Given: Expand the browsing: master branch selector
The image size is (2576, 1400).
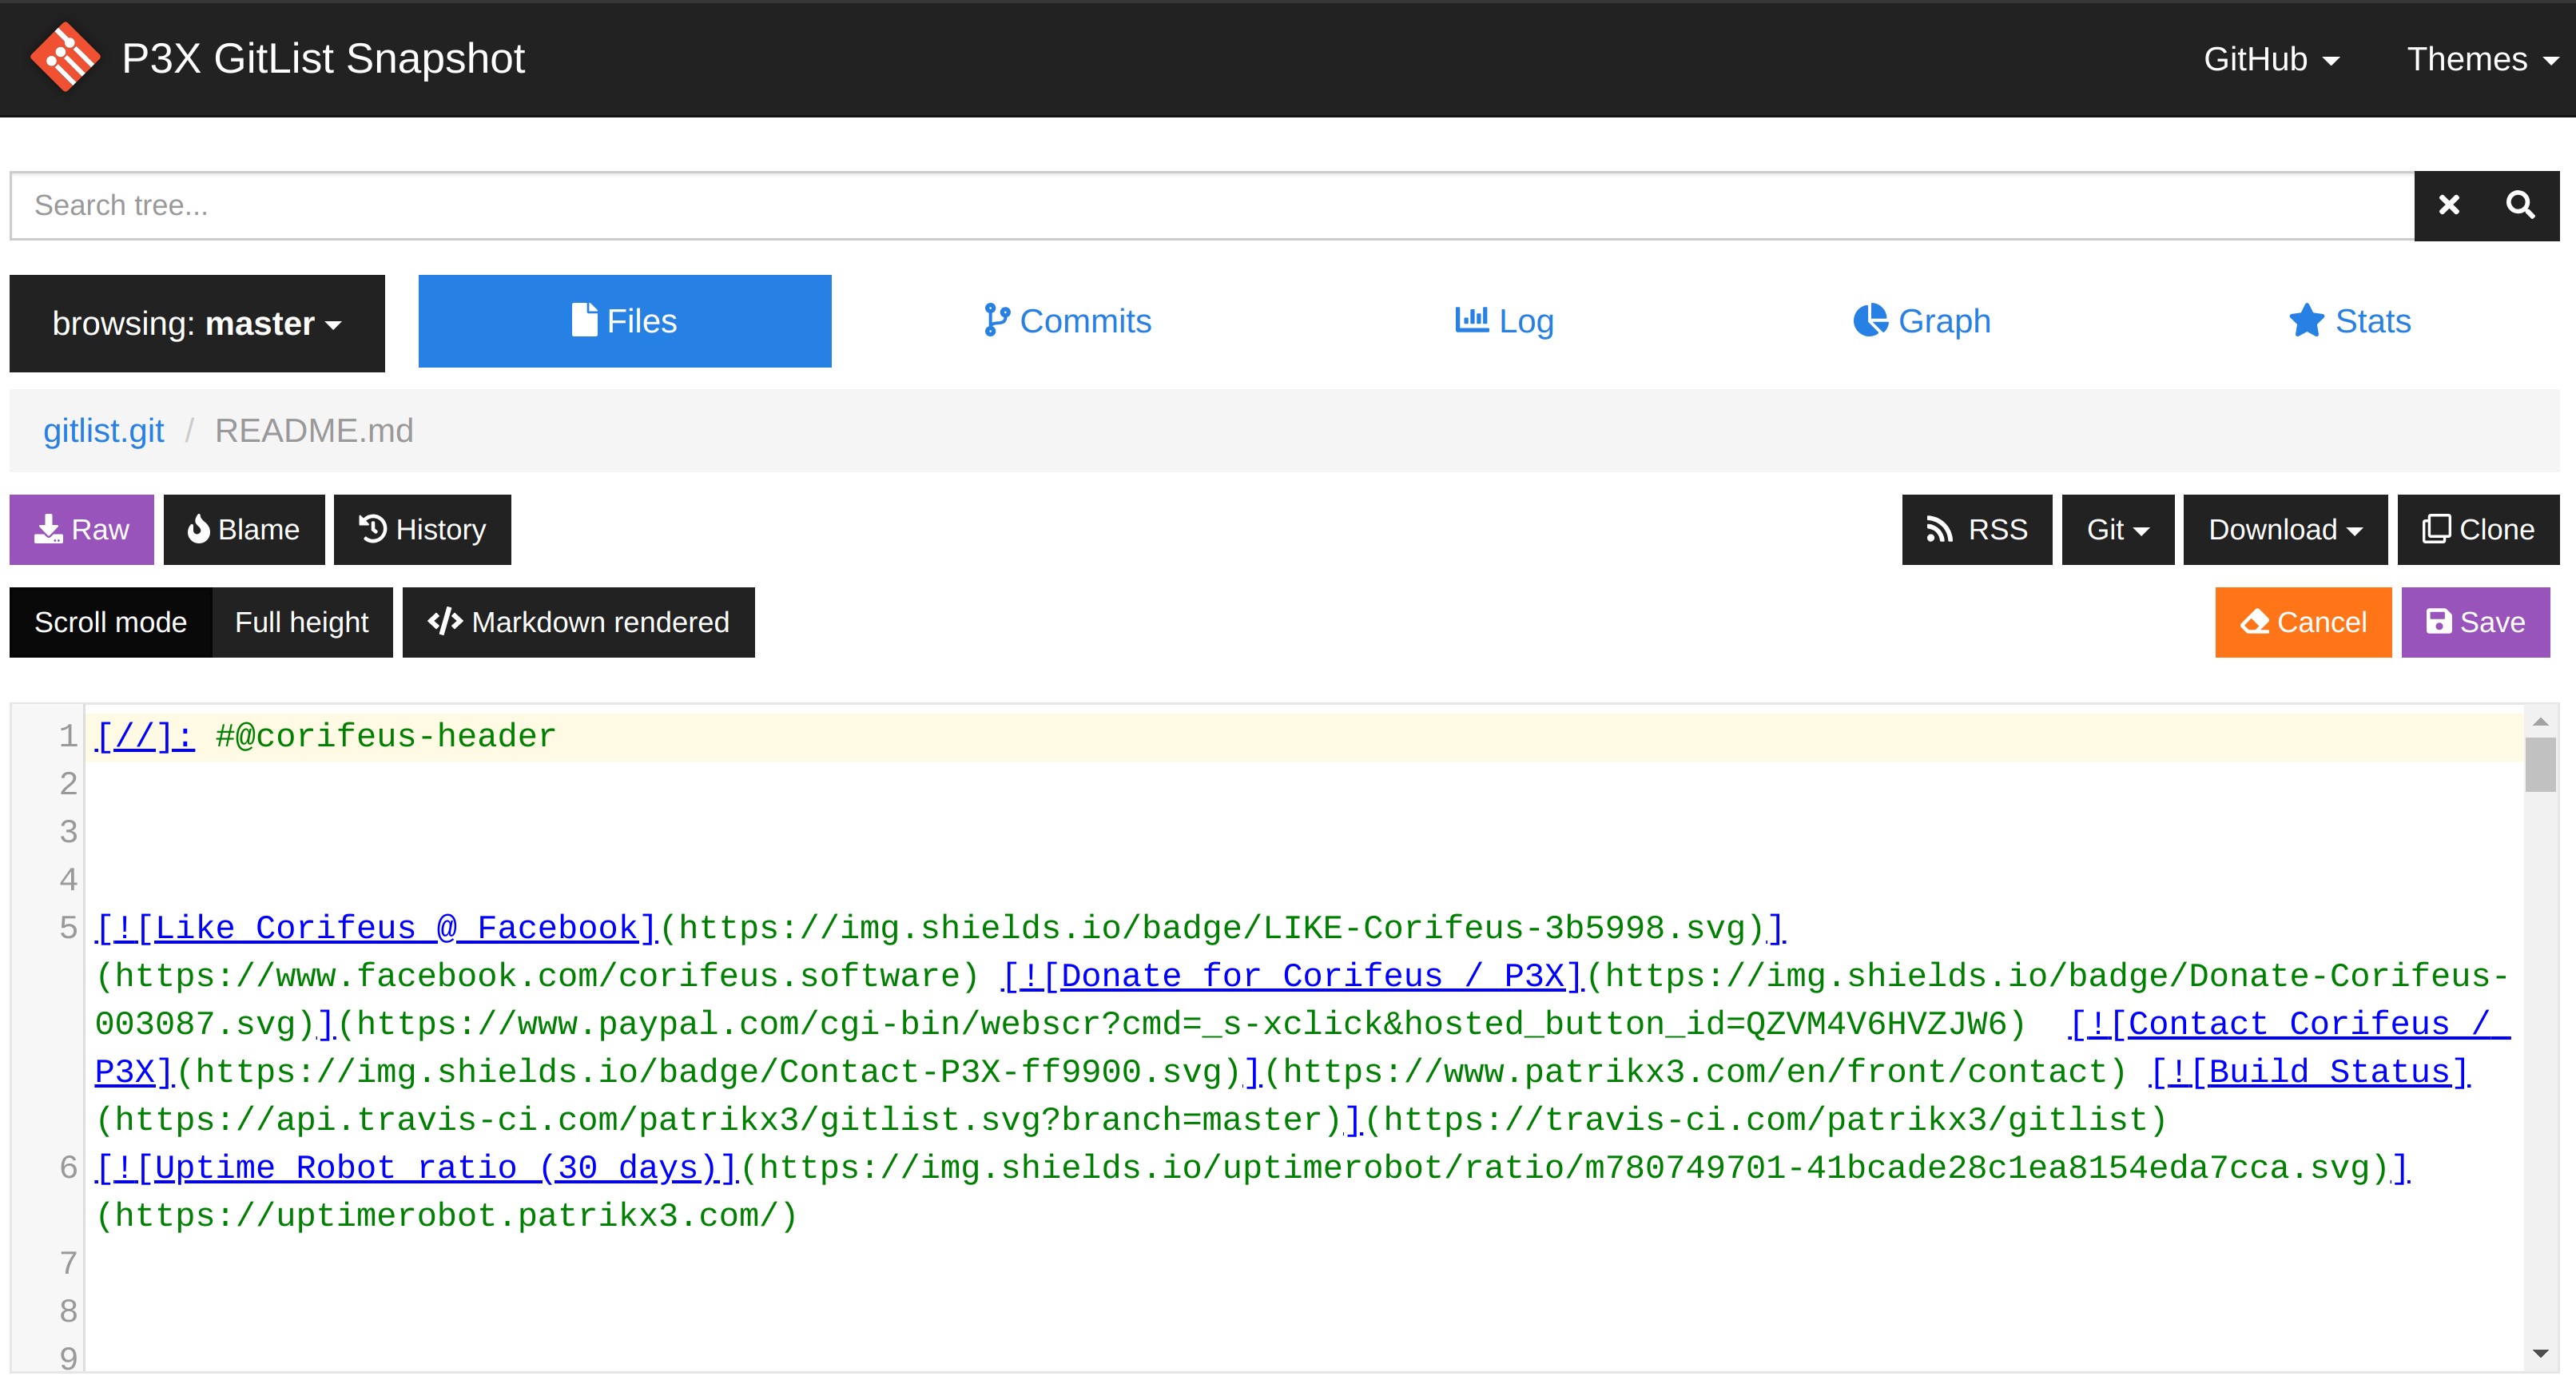Looking at the screenshot, I should 197,323.
